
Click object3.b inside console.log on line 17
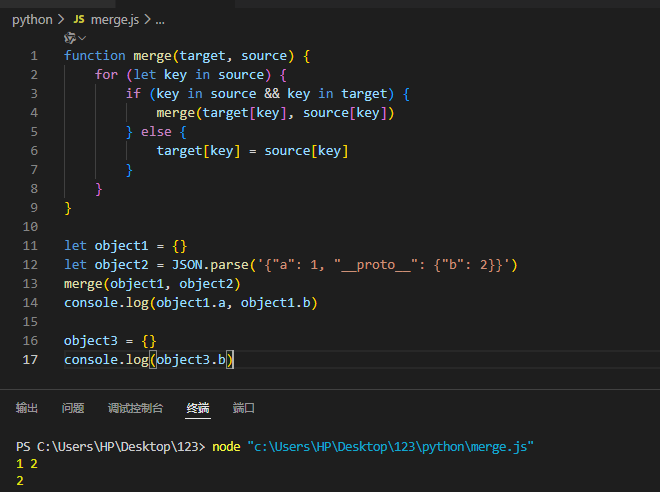point(191,360)
